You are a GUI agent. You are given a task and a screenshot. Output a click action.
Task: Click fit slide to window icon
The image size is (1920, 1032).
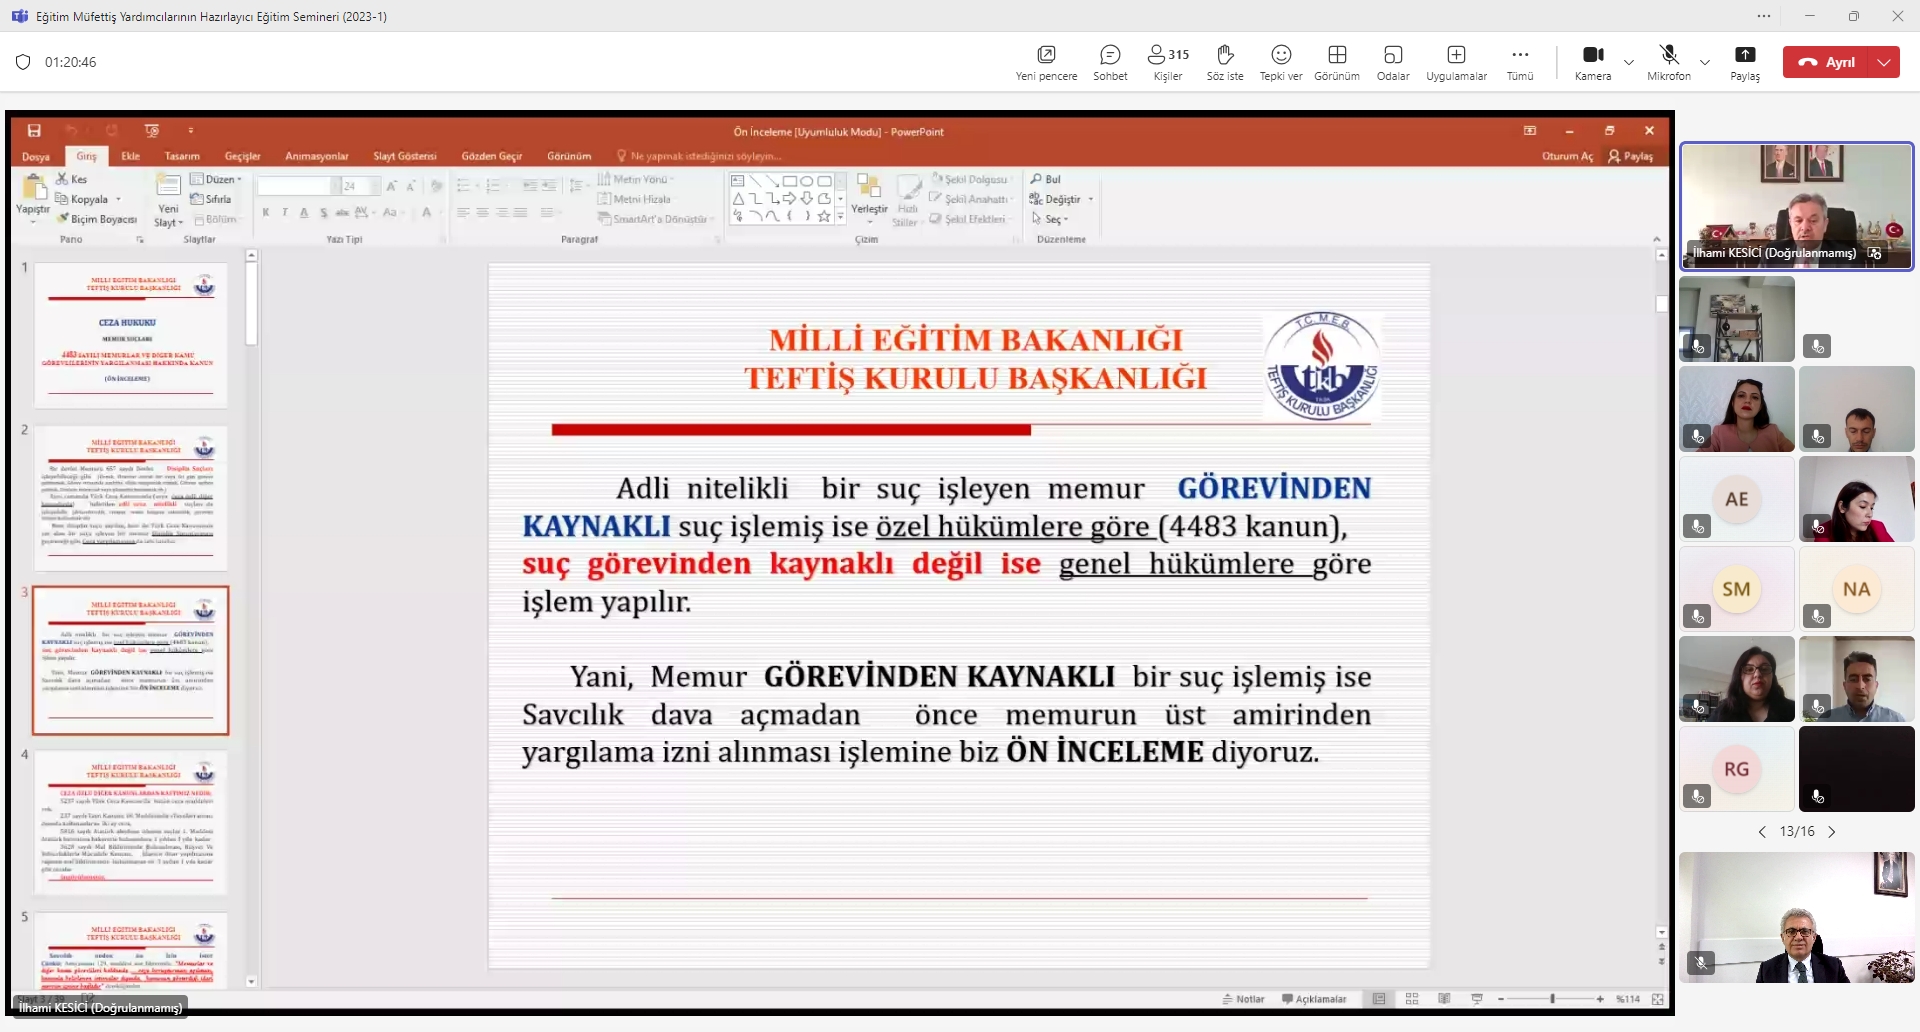click(x=1658, y=999)
